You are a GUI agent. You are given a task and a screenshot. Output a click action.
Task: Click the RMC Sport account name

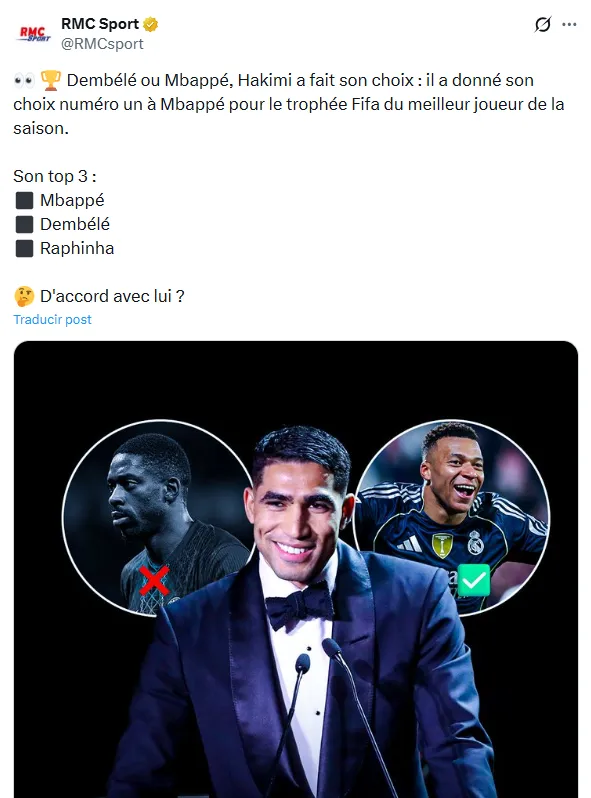click(x=100, y=24)
